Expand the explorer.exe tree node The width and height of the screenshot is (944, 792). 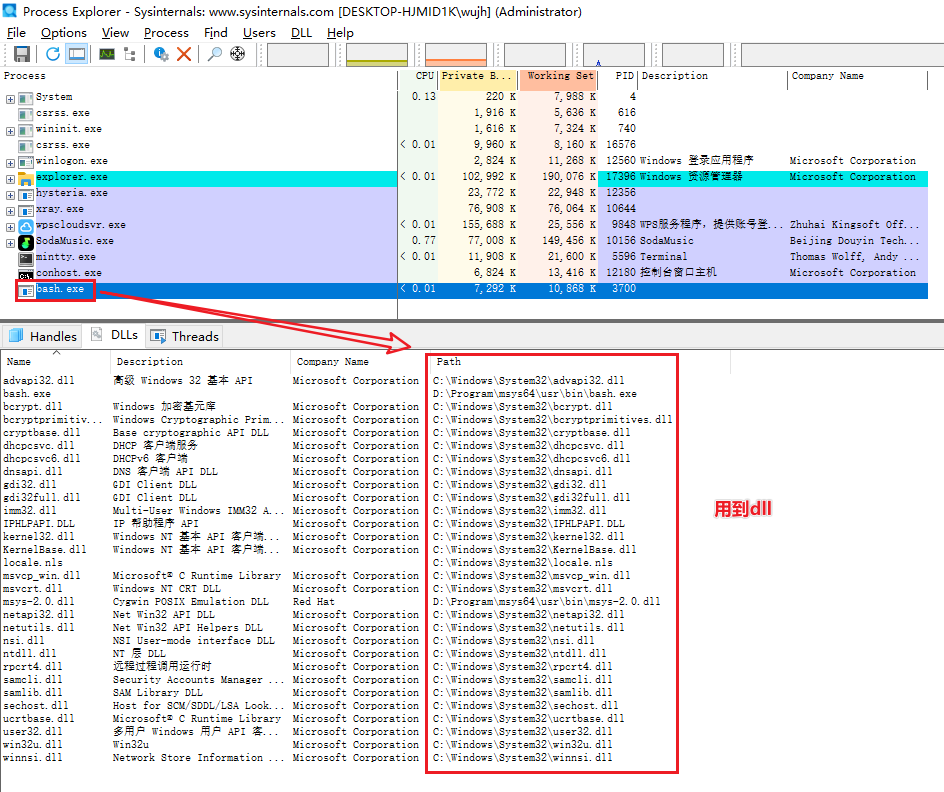click(10, 179)
